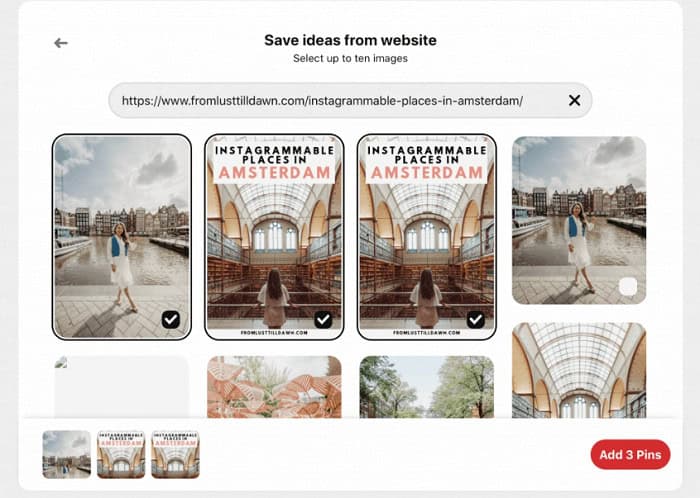Select the blank loading image tile
The image size is (700, 498).
121,387
